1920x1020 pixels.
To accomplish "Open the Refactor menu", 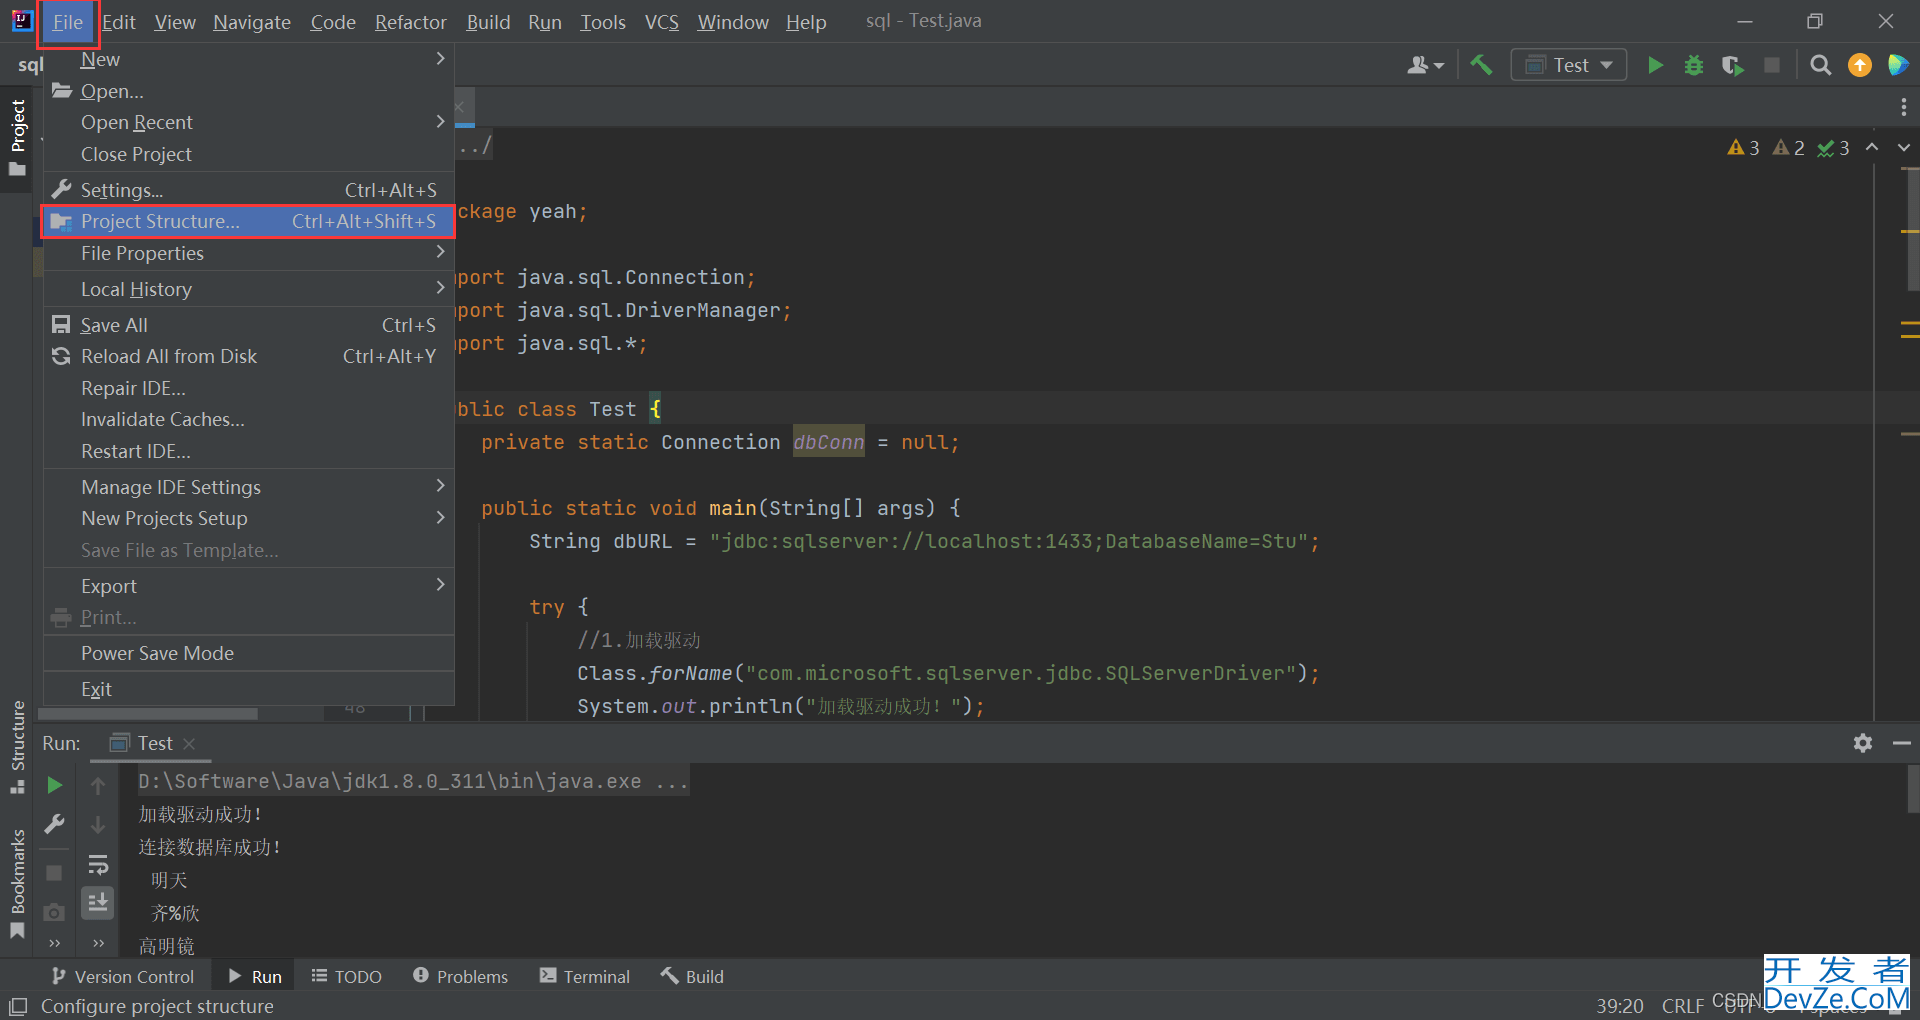I will (x=410, y=22).
